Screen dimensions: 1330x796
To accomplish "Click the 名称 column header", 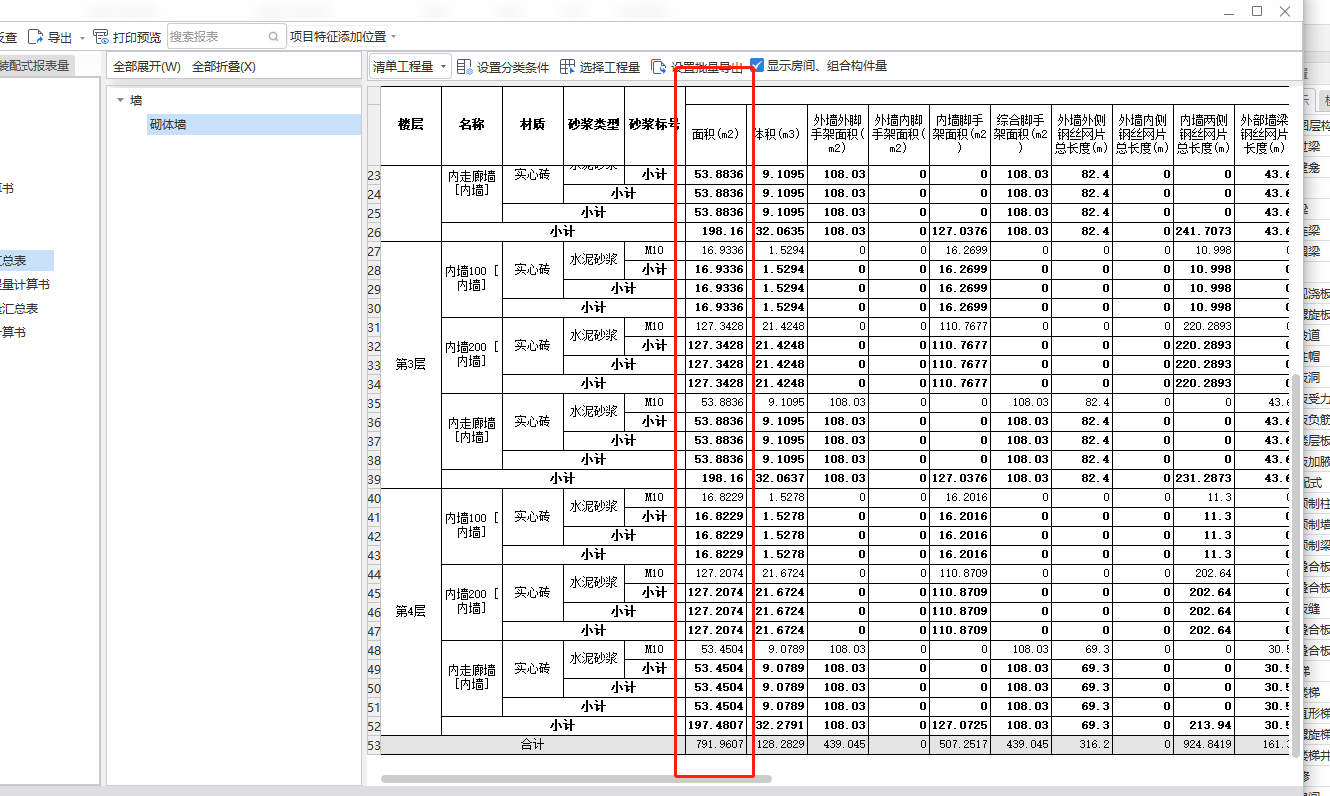I will click(x=472, y=125).
